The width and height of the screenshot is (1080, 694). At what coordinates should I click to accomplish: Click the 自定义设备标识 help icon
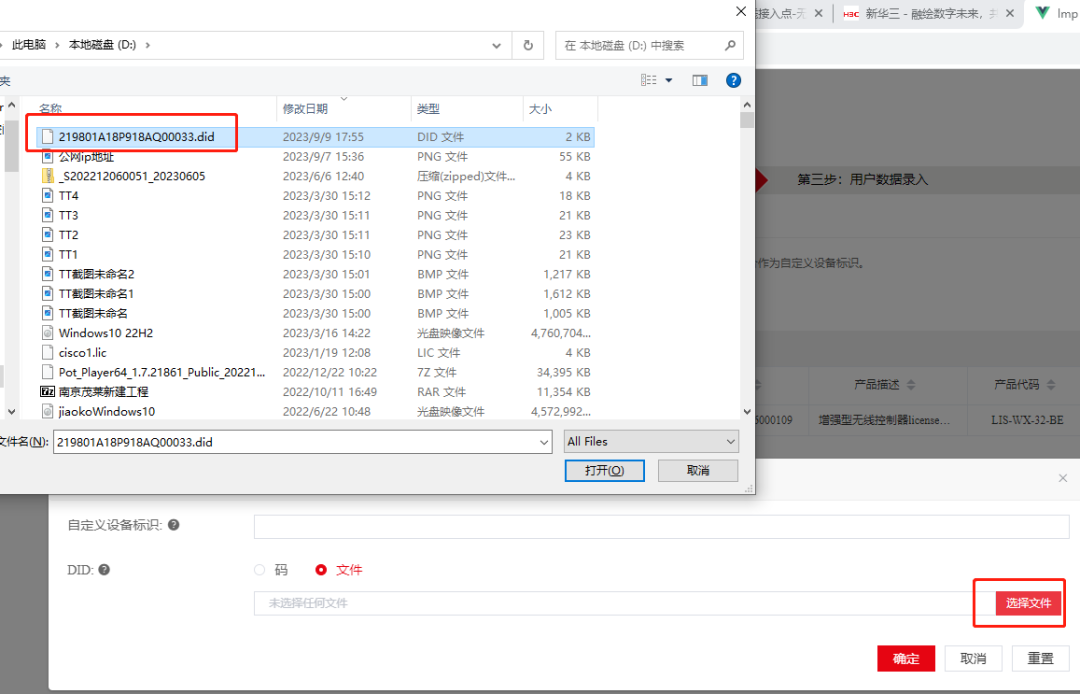[x=174, y=525]
